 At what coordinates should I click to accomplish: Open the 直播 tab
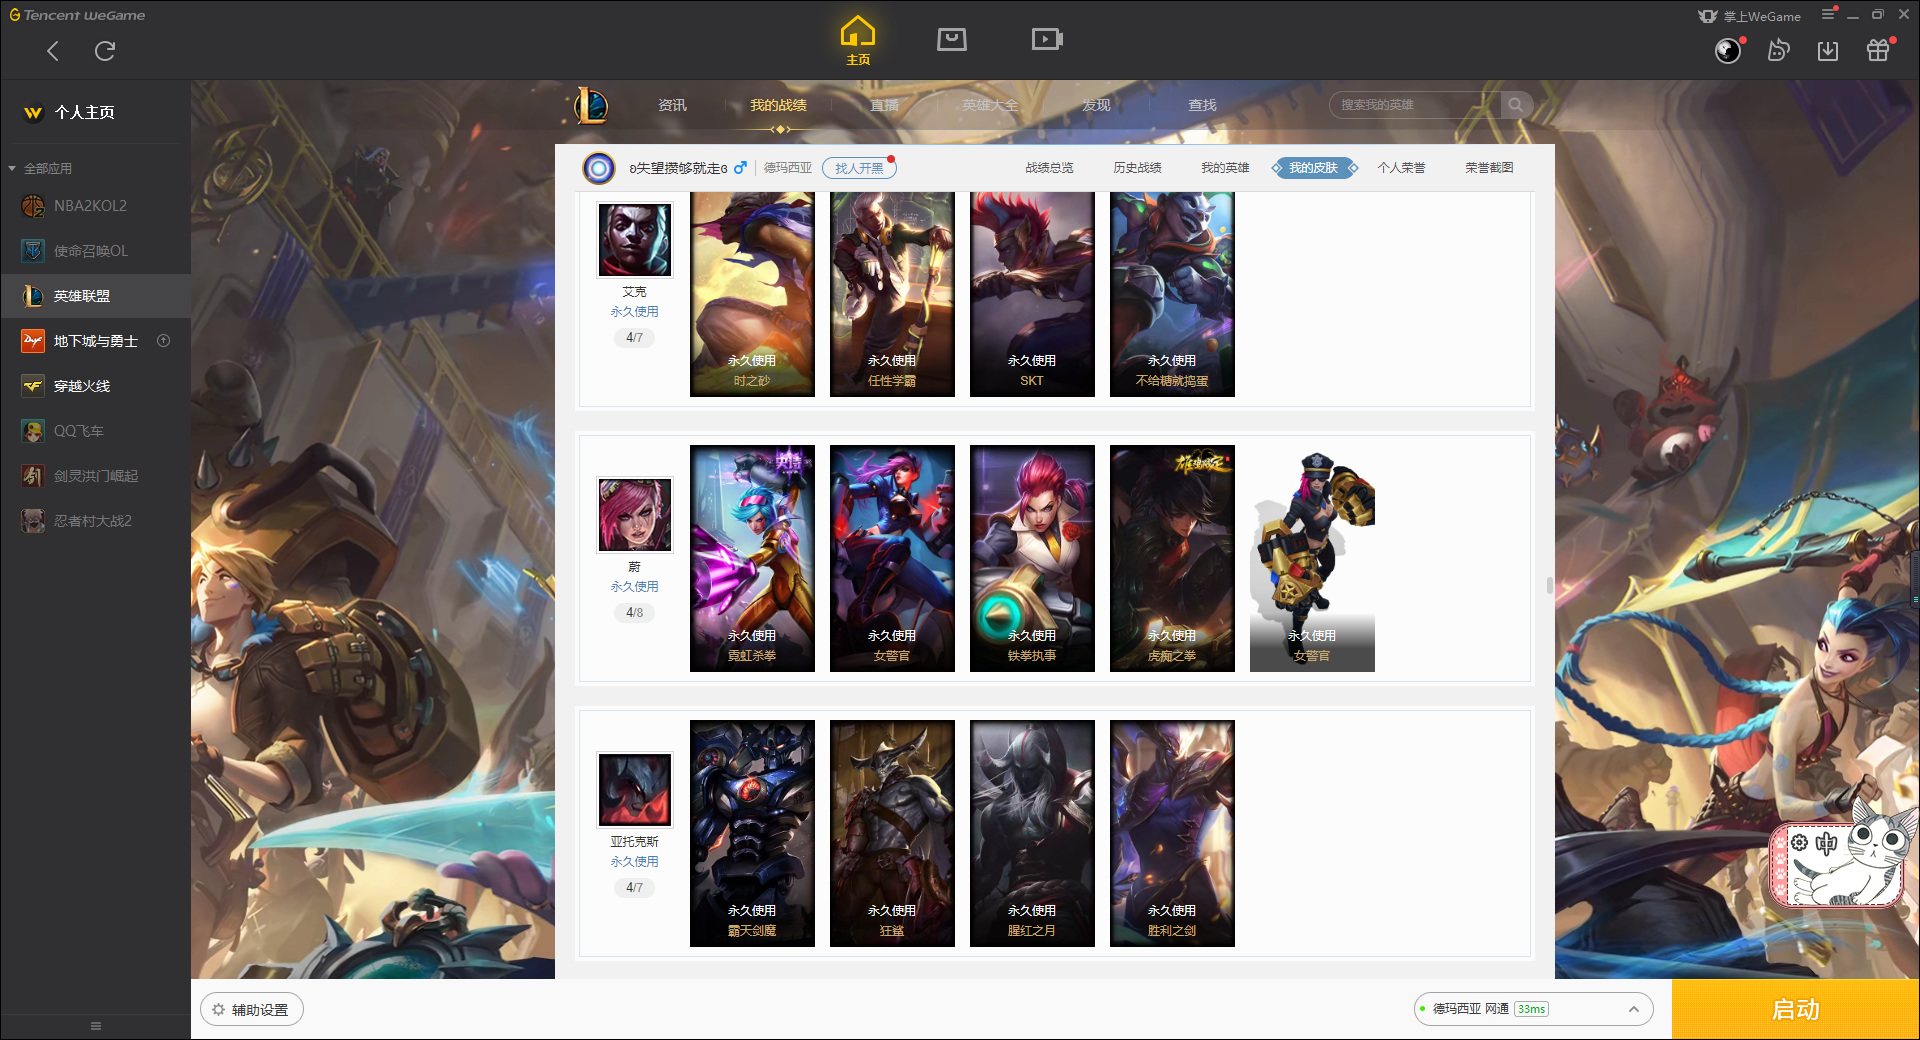[x=884, y=105]
